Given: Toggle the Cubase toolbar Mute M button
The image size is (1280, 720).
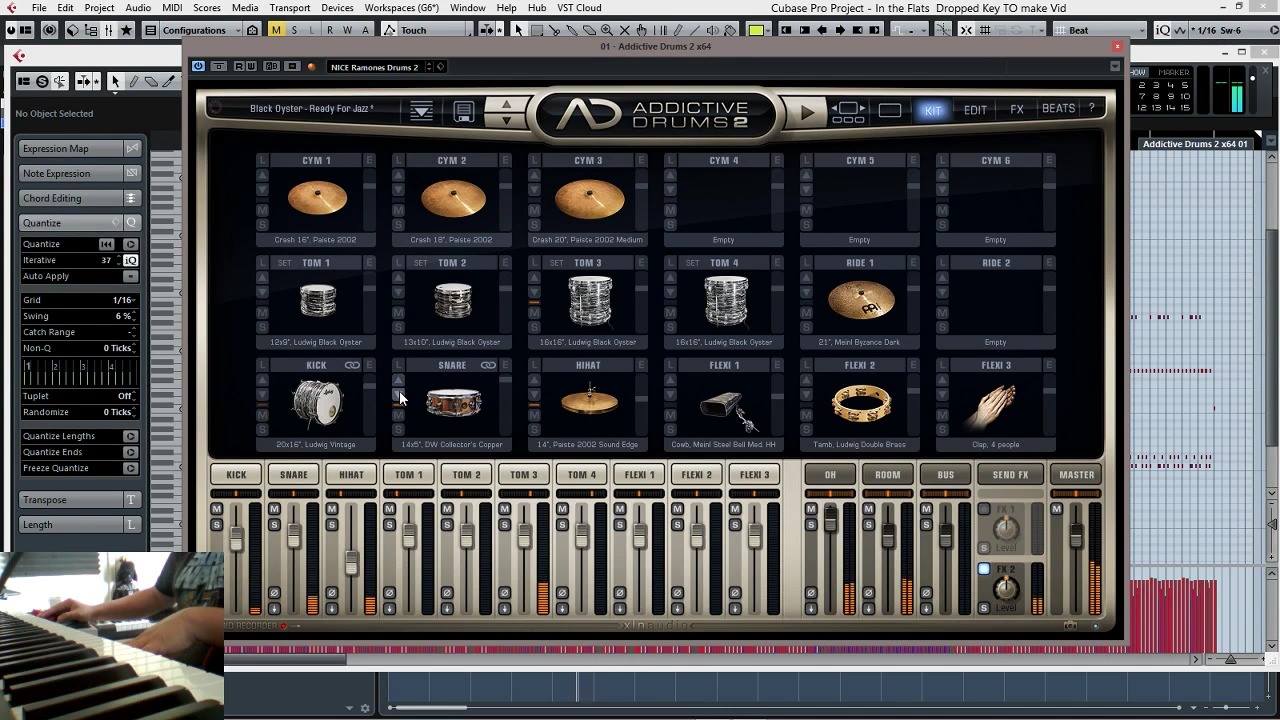Looking at the screenshot, I should click(276, 30).
